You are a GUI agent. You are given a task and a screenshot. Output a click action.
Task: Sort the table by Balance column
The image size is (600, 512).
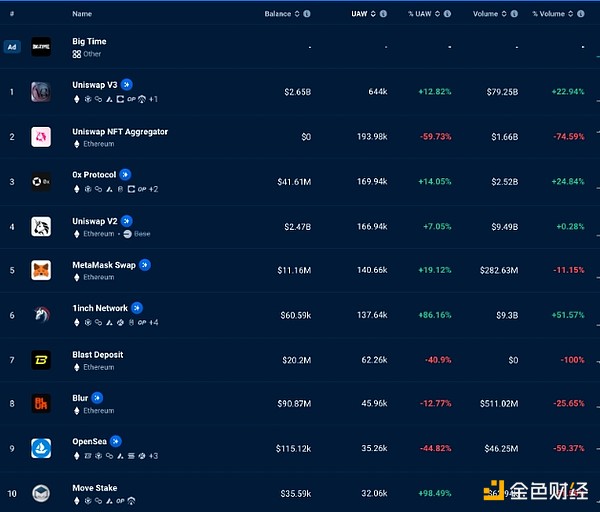point(278,14)
